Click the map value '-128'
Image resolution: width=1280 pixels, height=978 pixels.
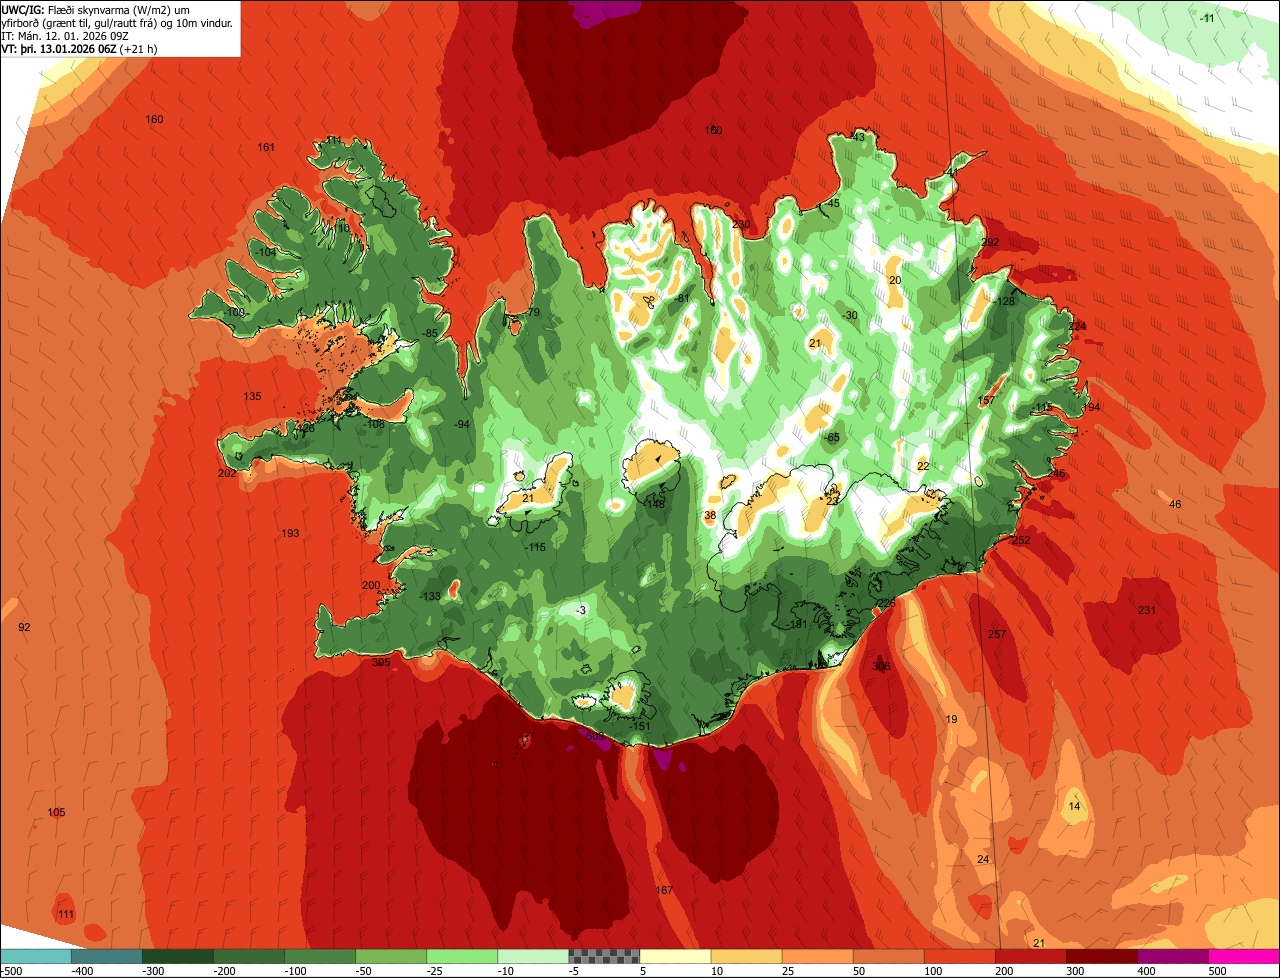click(1005, 301)
